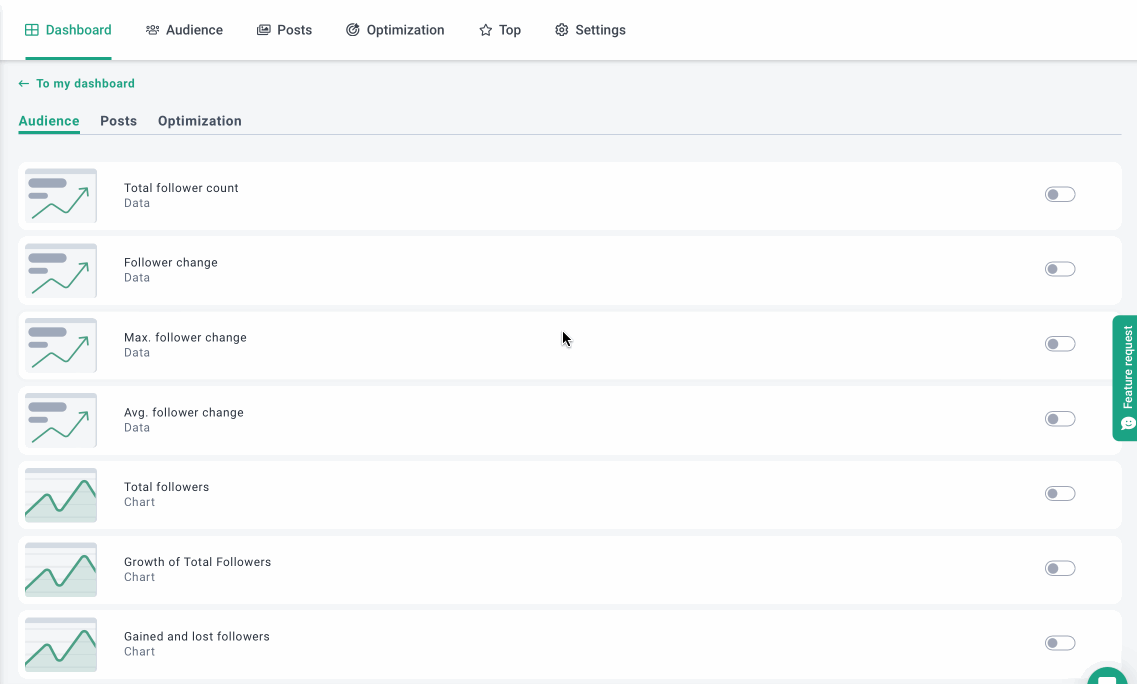The width and height of the screenshot is (1137, 684).
Task: Click the To my dashboard link
Action: pos(85,84)
